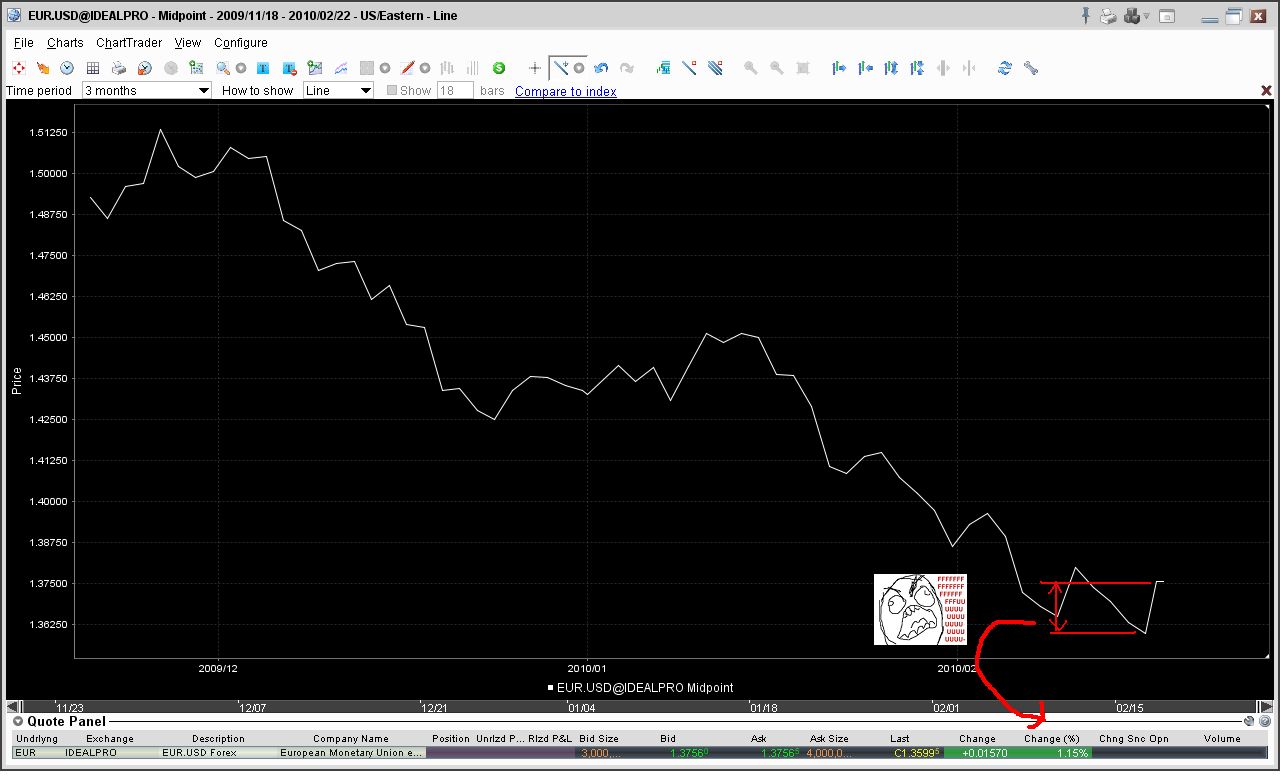Click the EUR.USD Forex description cell
This screenshot has width=1280, height=776.
coord(200,753)
